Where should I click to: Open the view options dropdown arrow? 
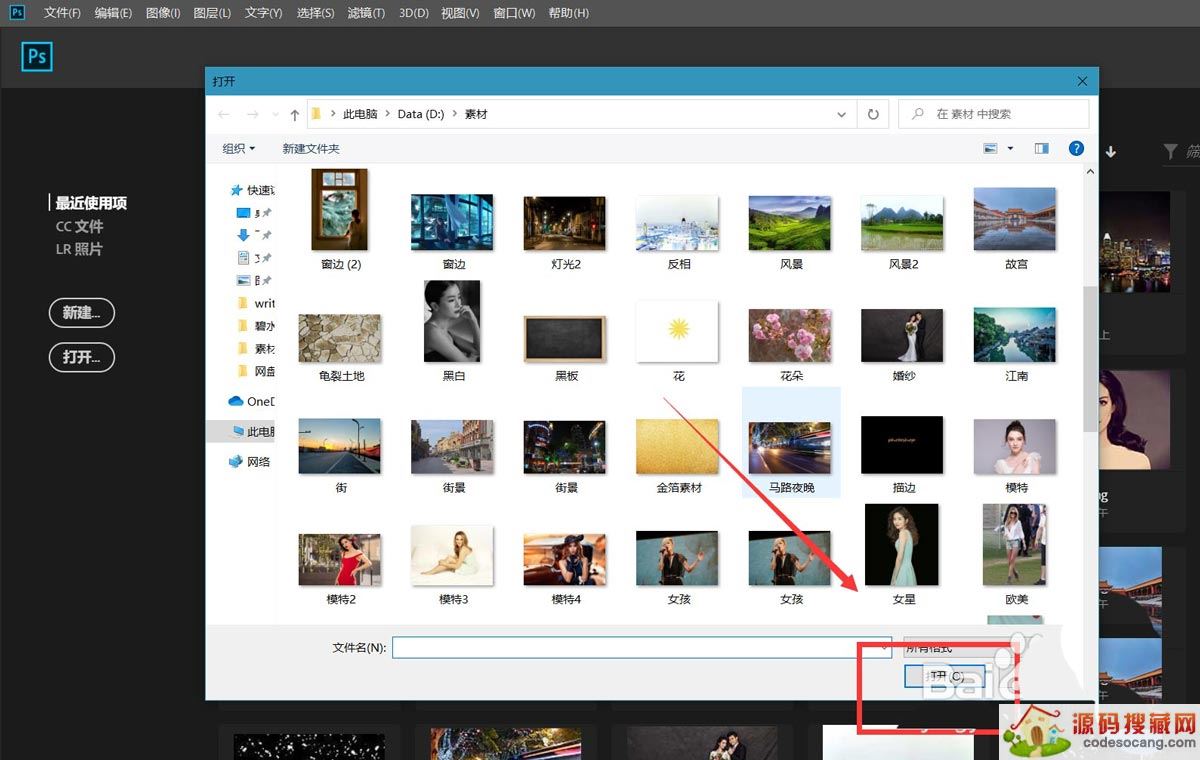click(1010, 148)
